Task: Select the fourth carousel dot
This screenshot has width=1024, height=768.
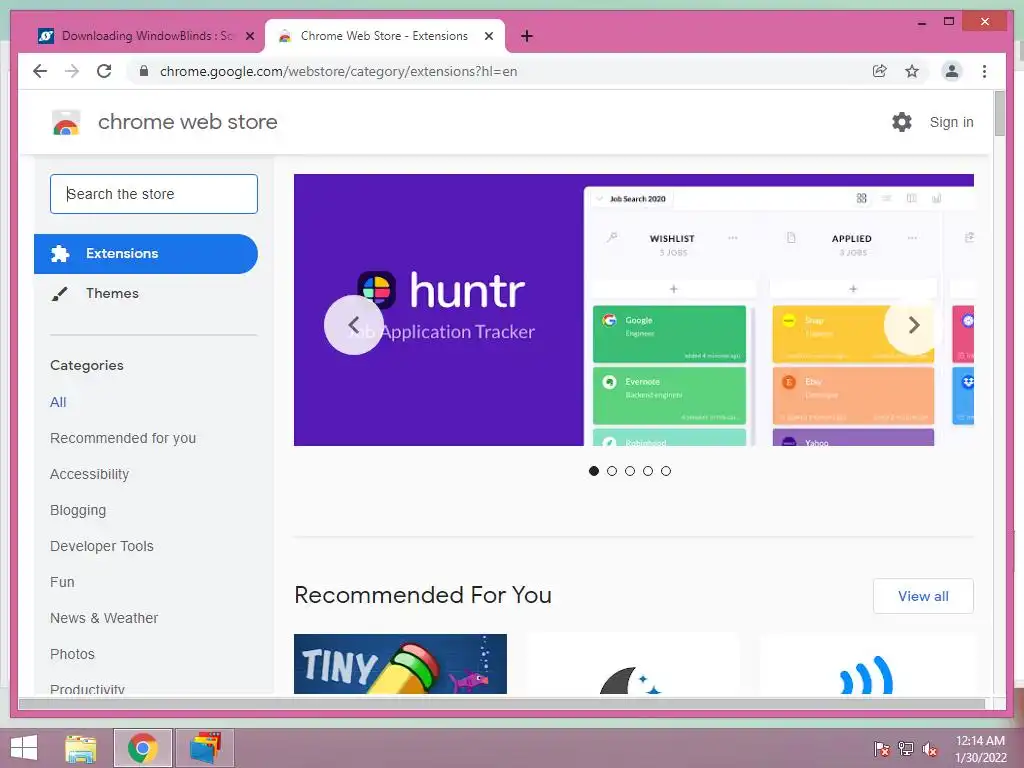Action: [648, 471]
